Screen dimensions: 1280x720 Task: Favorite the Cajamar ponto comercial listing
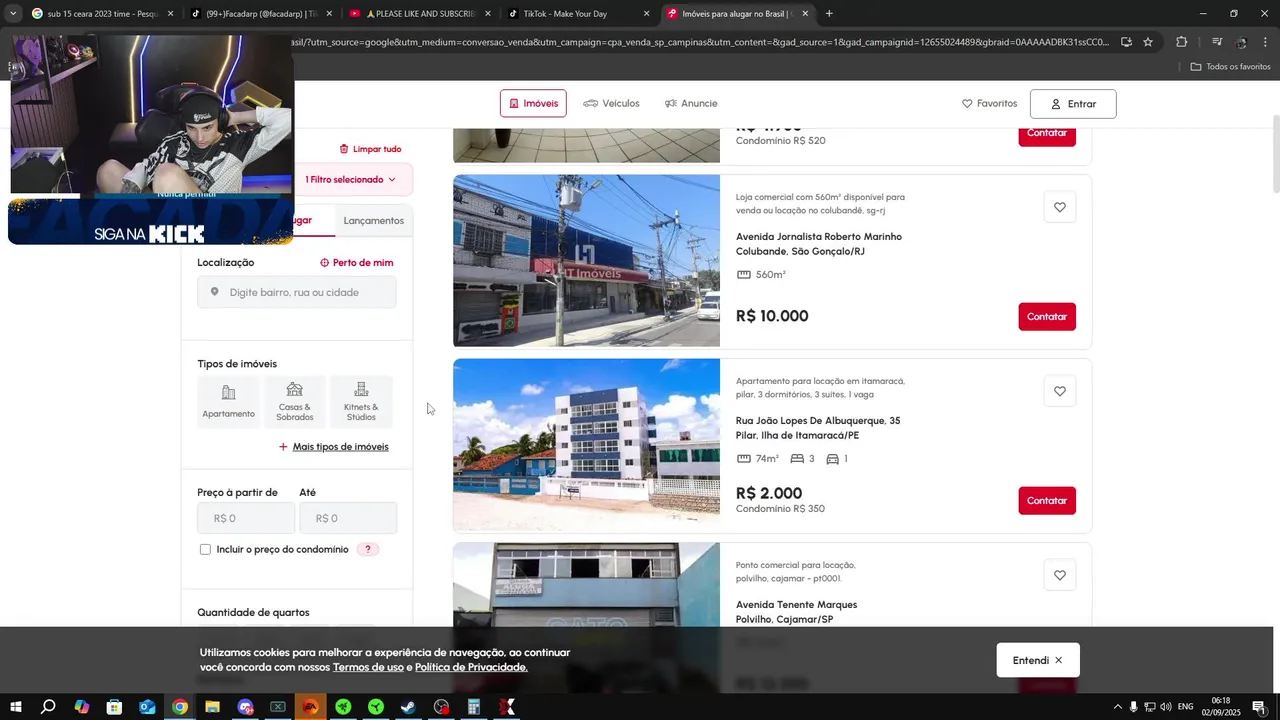tap(1060, 575)
